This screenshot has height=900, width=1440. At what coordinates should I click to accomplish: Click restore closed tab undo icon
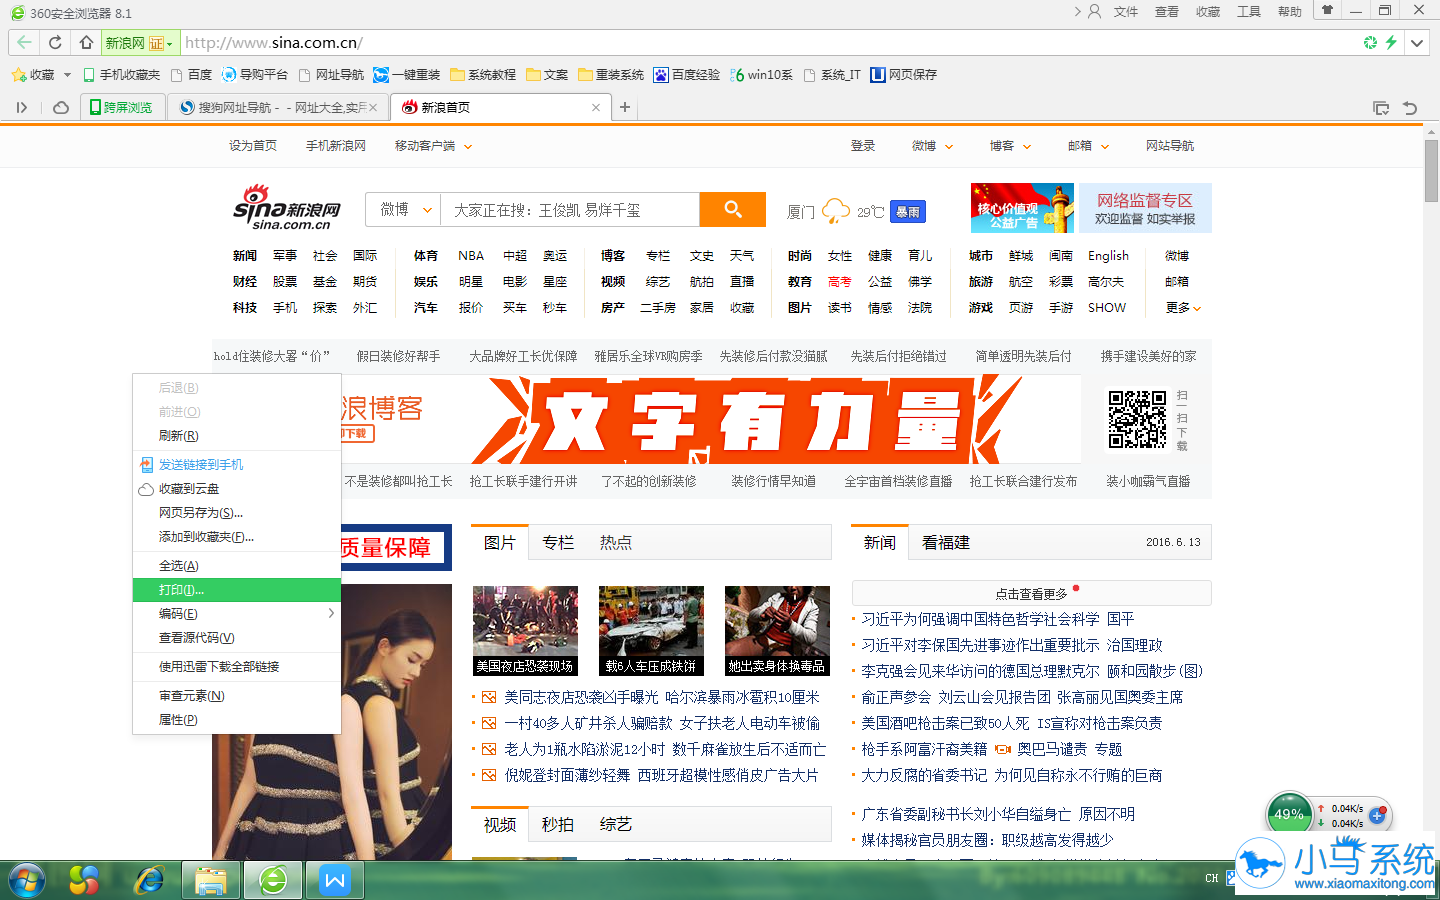pos(1410,108)
